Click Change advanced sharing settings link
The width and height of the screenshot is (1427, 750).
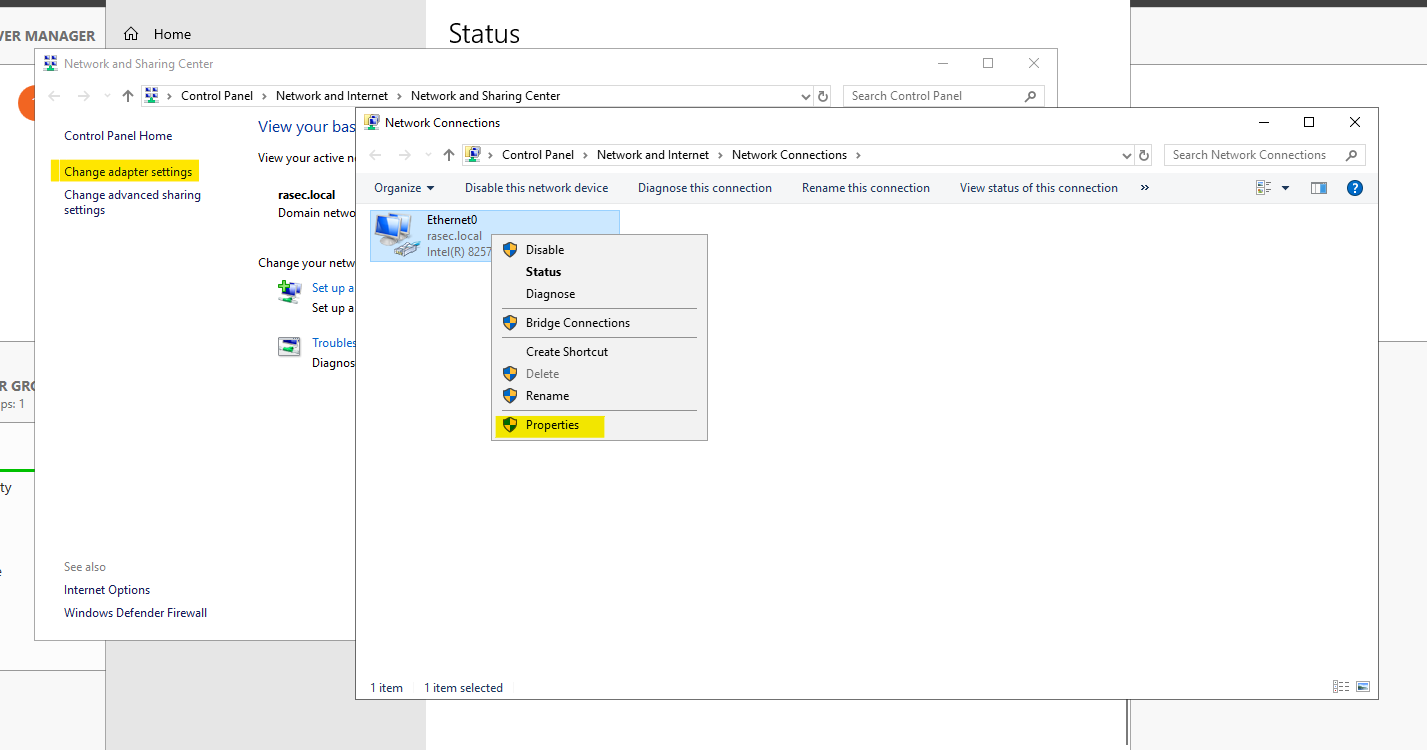pyautogui.click(x=132, y=203)
